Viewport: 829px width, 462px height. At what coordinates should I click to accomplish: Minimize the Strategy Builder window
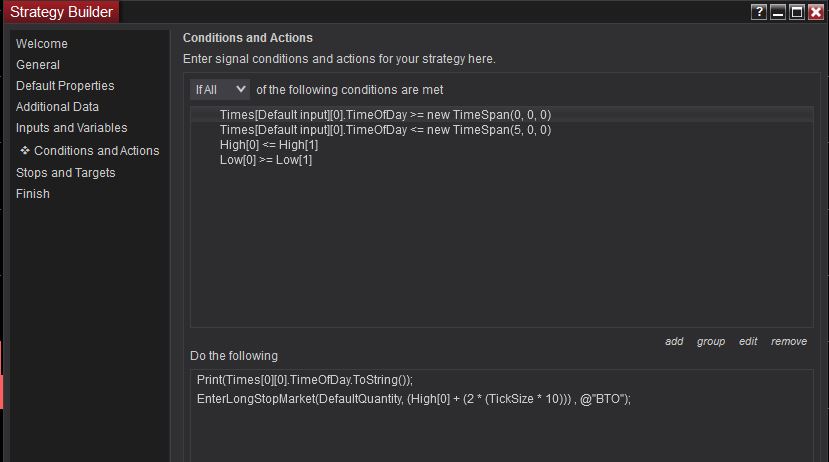tap(778, 12)
